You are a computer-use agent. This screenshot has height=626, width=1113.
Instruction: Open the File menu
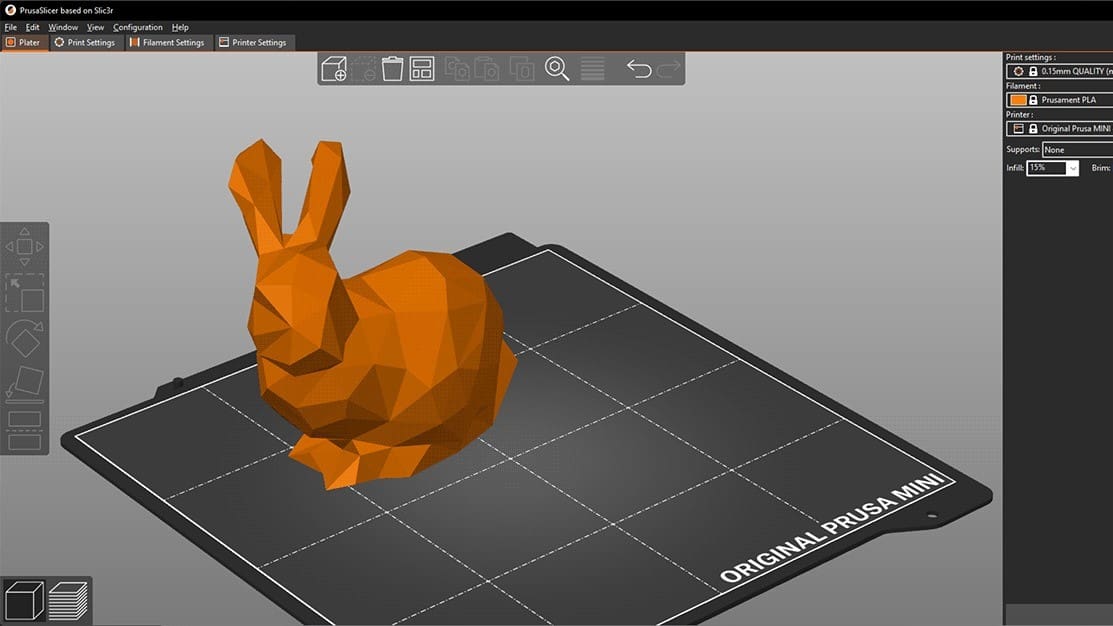pyautogui.click(x=11, y=27)
